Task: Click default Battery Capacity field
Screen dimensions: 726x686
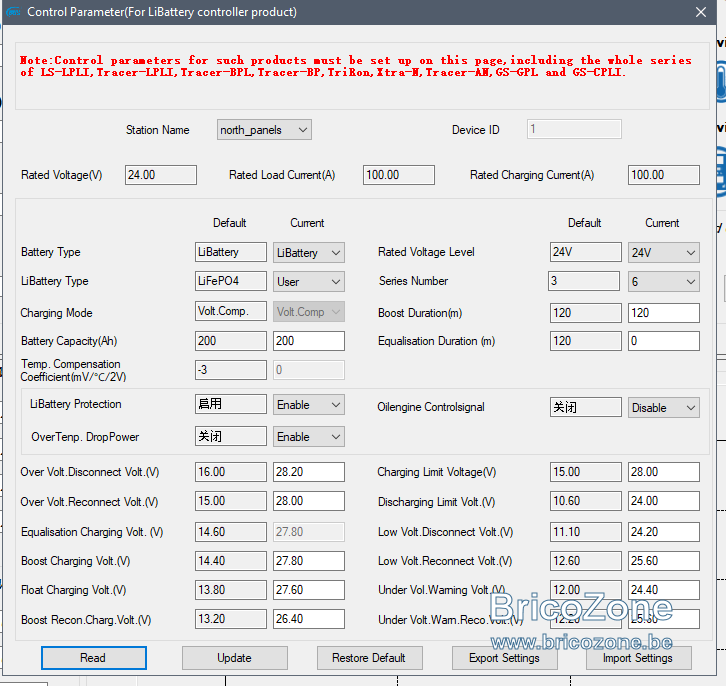Action: (x=231, y=341)
